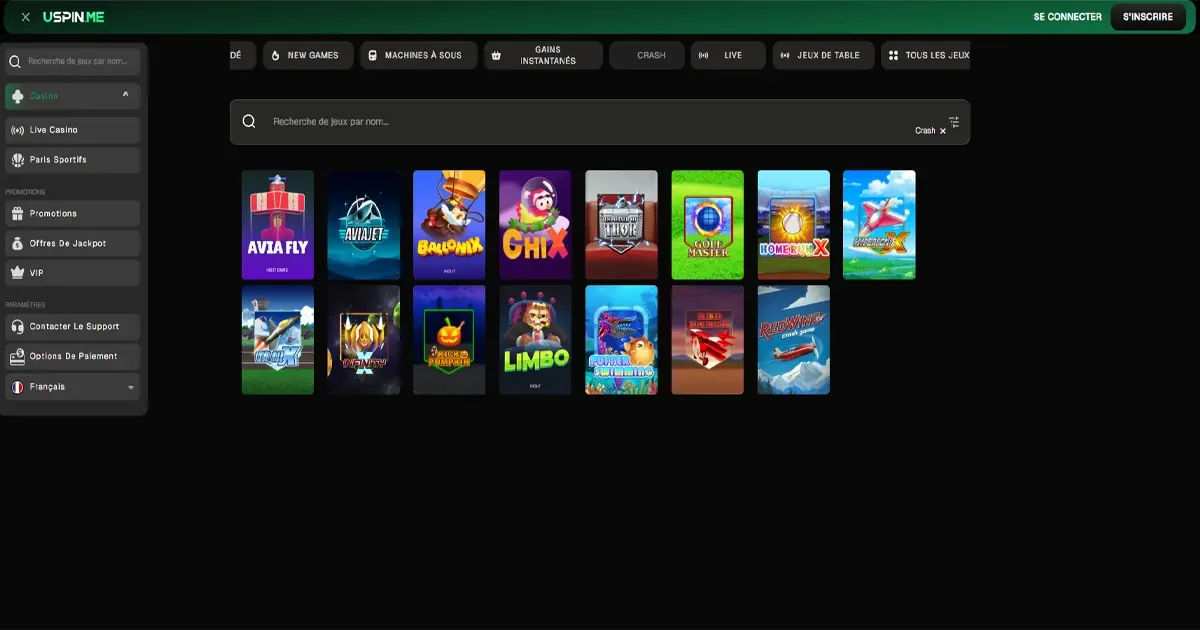Open the Avia Fly game
This screenshot has width=1200, height=630.
[x=278, y=225]
